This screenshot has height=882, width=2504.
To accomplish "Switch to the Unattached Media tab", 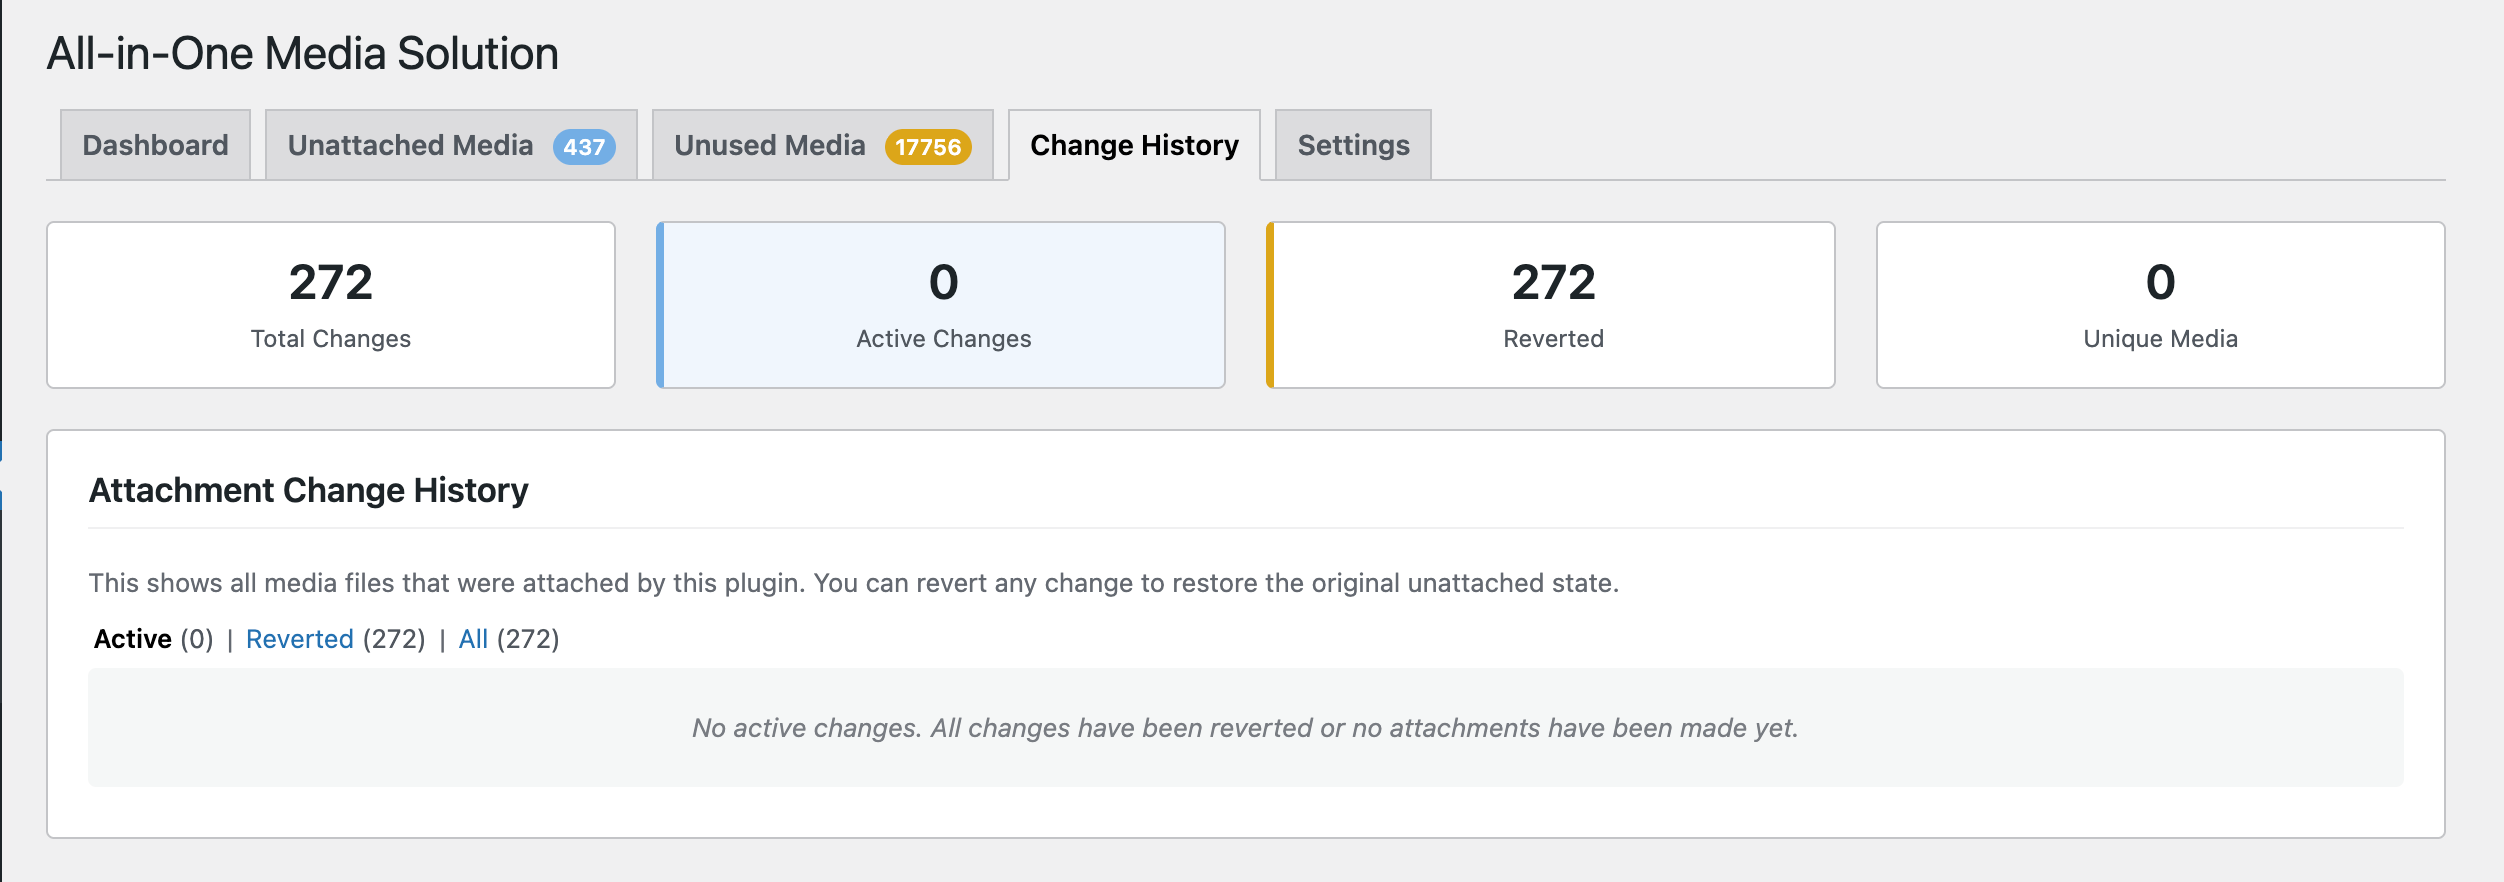I will 410,146.
